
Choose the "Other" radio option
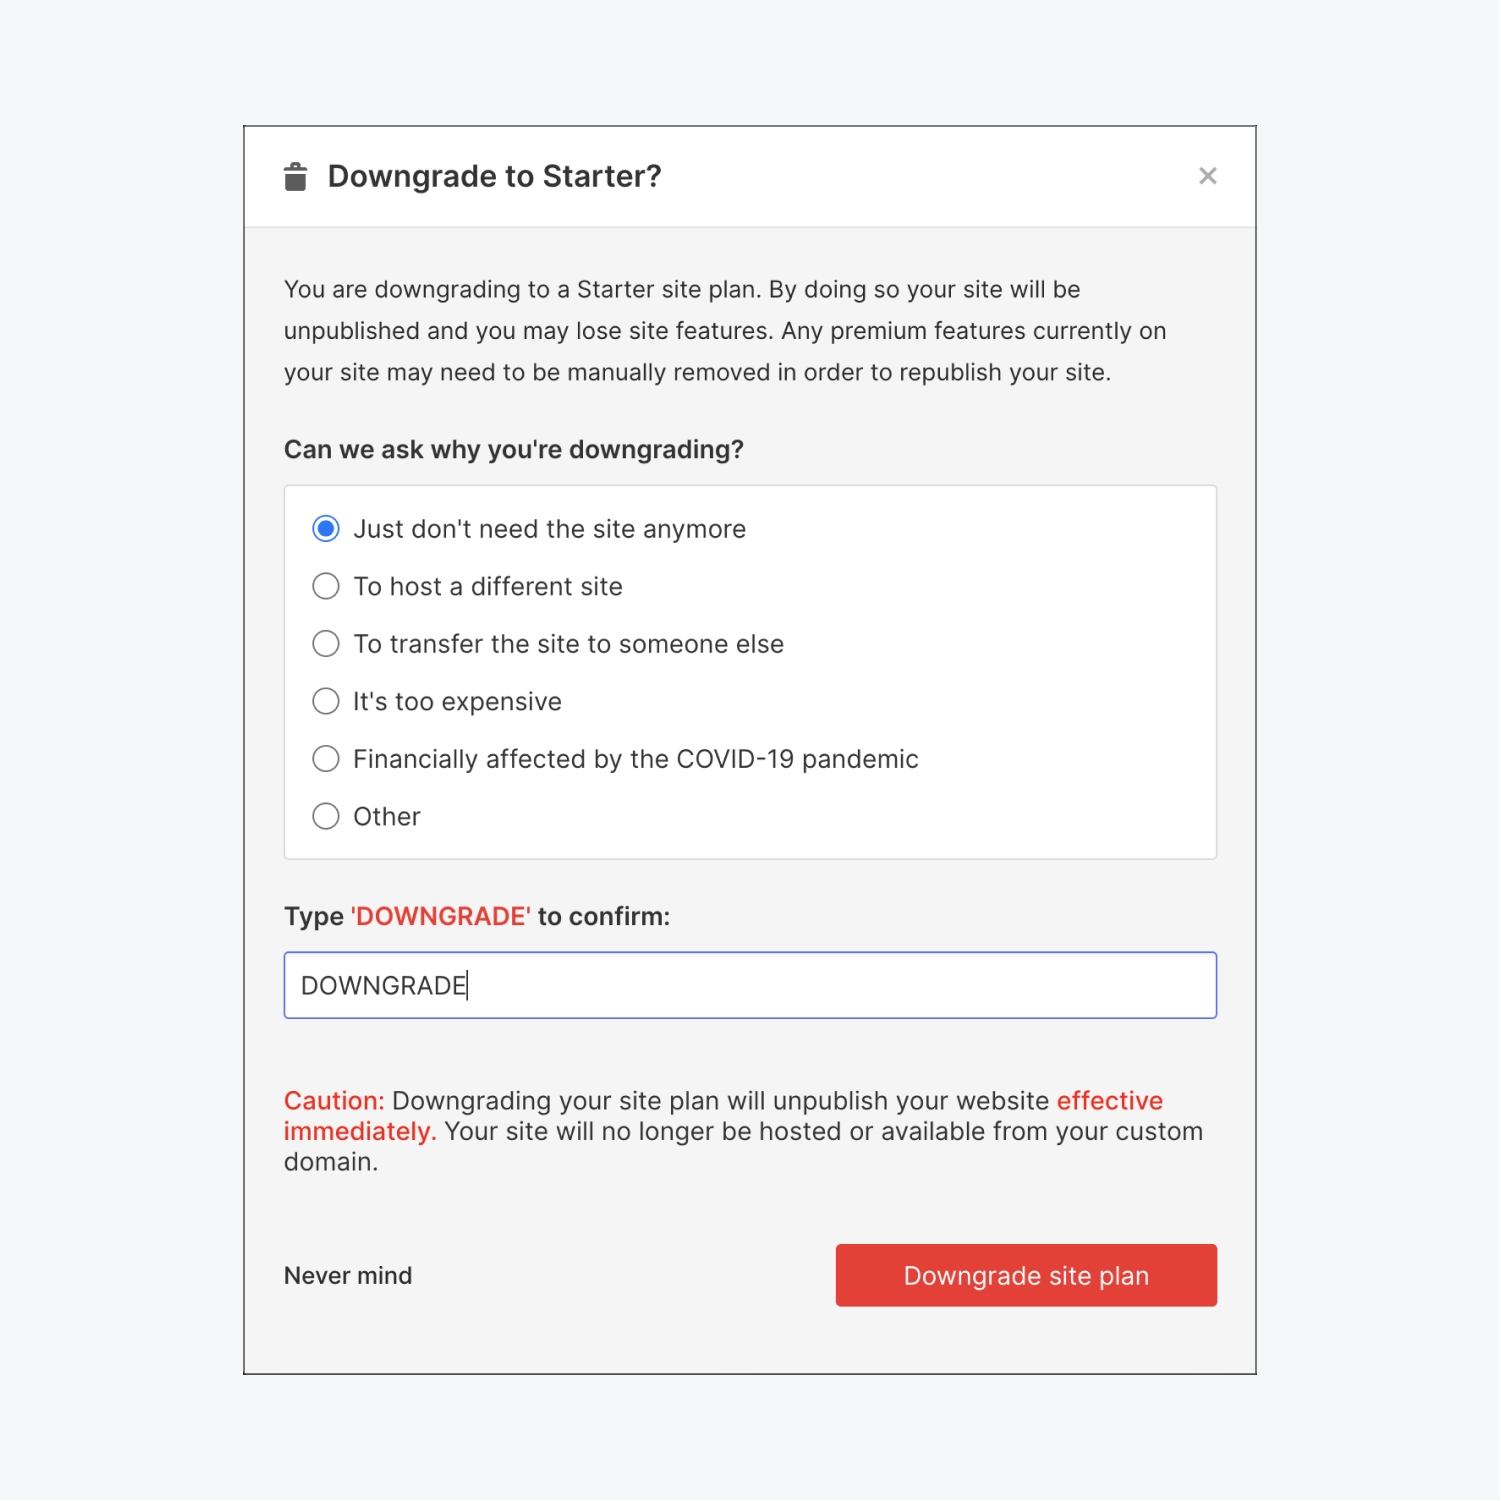coord(326,817)
